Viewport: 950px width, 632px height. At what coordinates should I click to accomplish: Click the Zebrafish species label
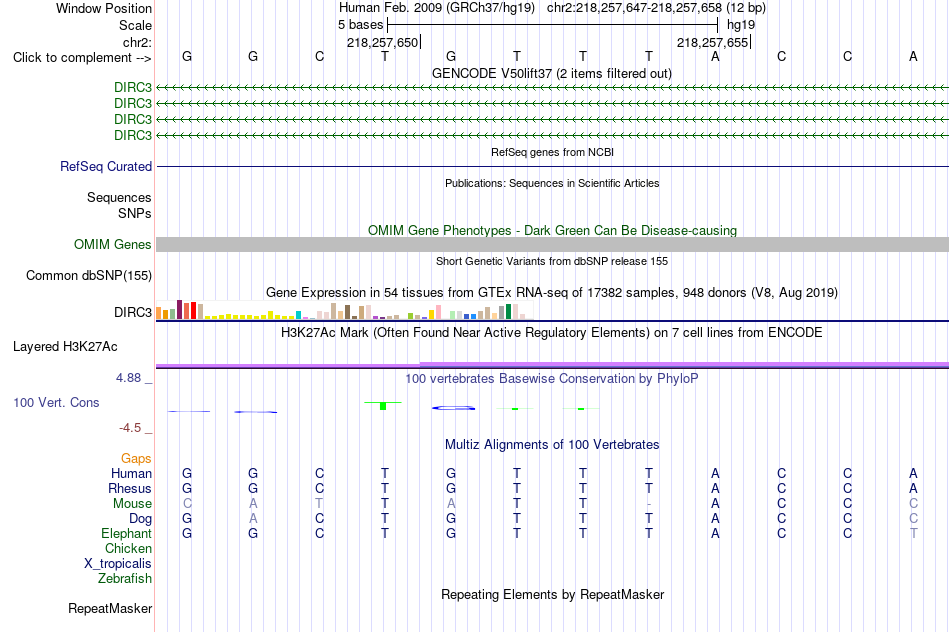pos(125,579)
